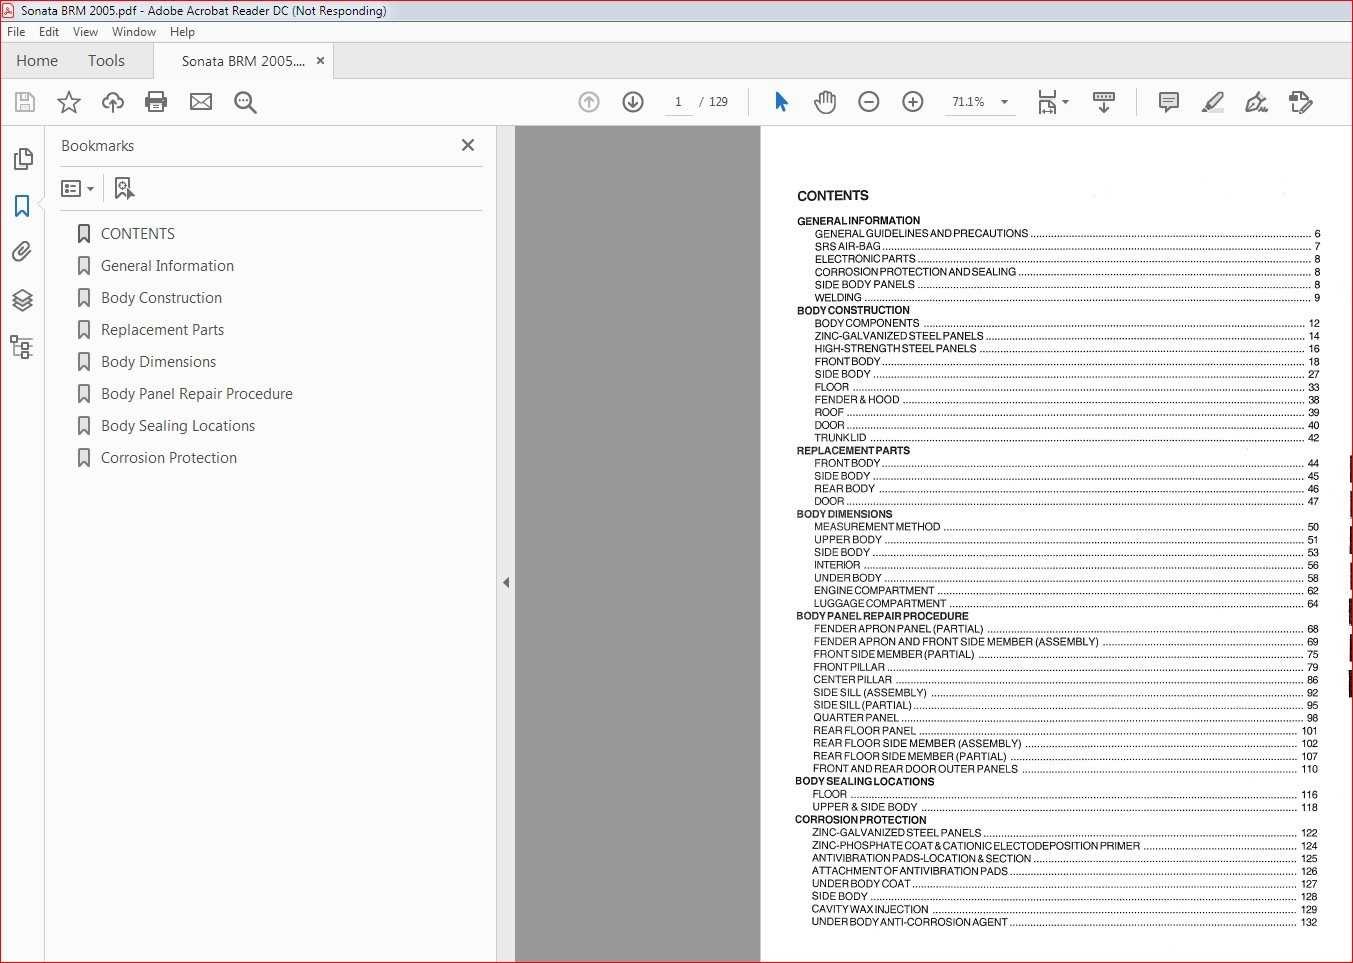The width and height of the screenshot is (1353, 963).
Task: Click the Save file icon
Action: pos(25,102)
